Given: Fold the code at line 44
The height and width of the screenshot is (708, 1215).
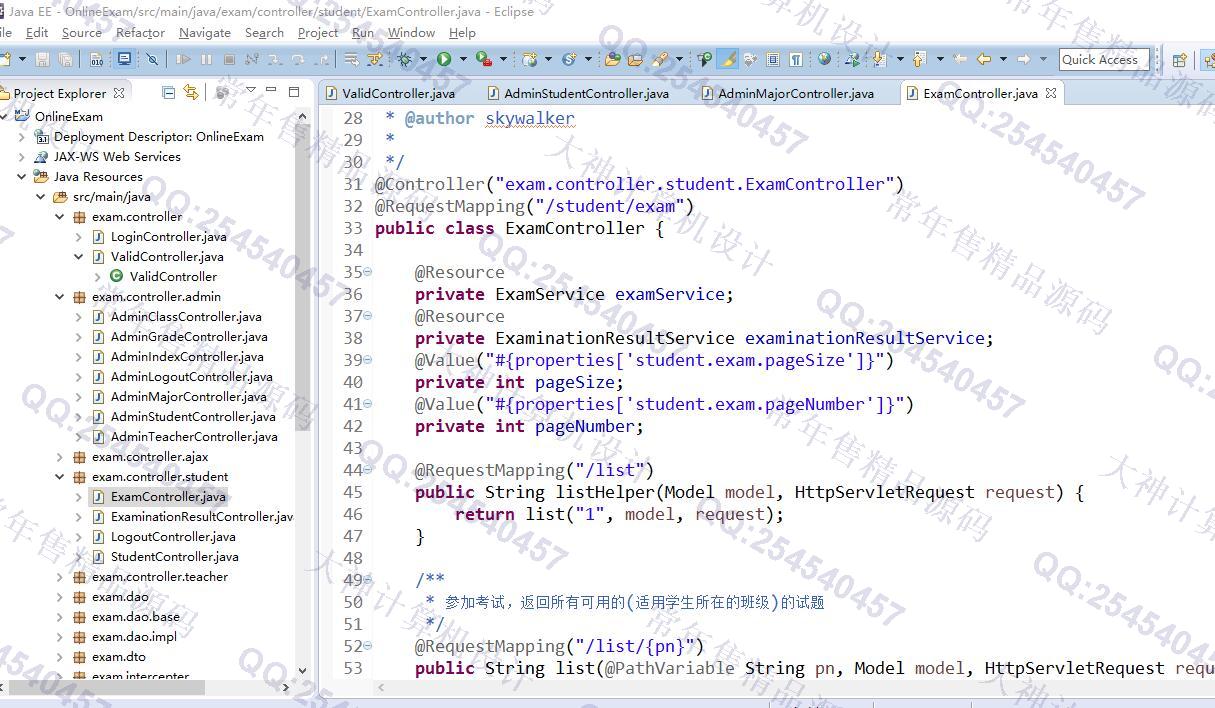Looking at the screenshot, I should (x=368, y=470).
